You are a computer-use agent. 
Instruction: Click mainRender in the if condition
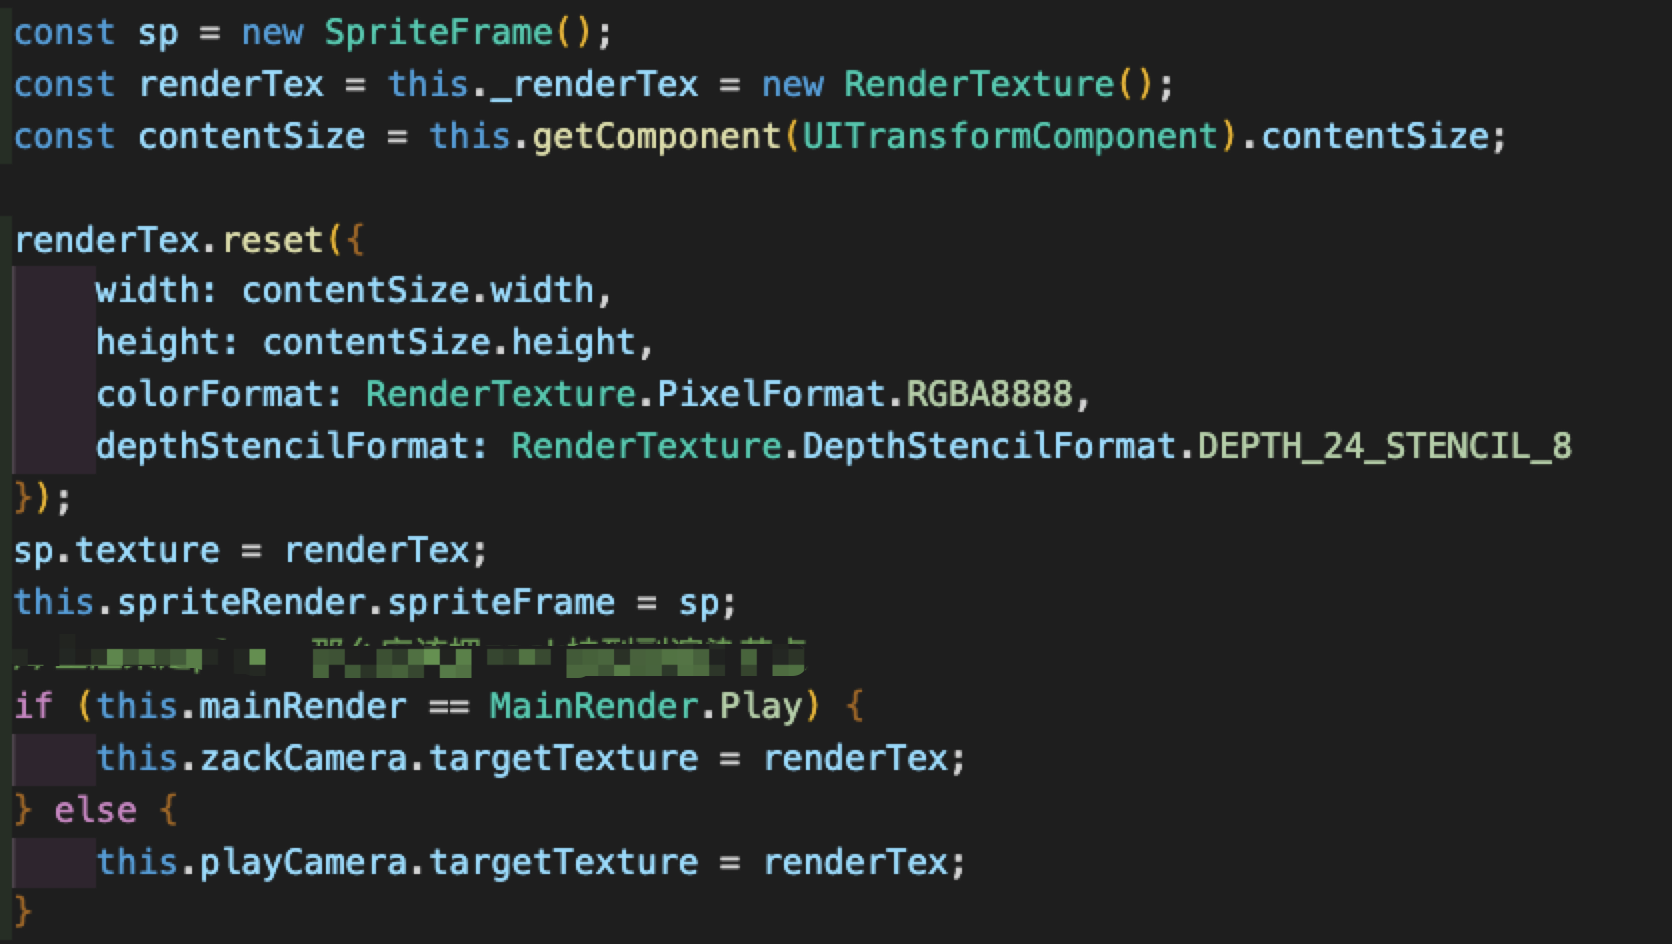pos(302,707)
